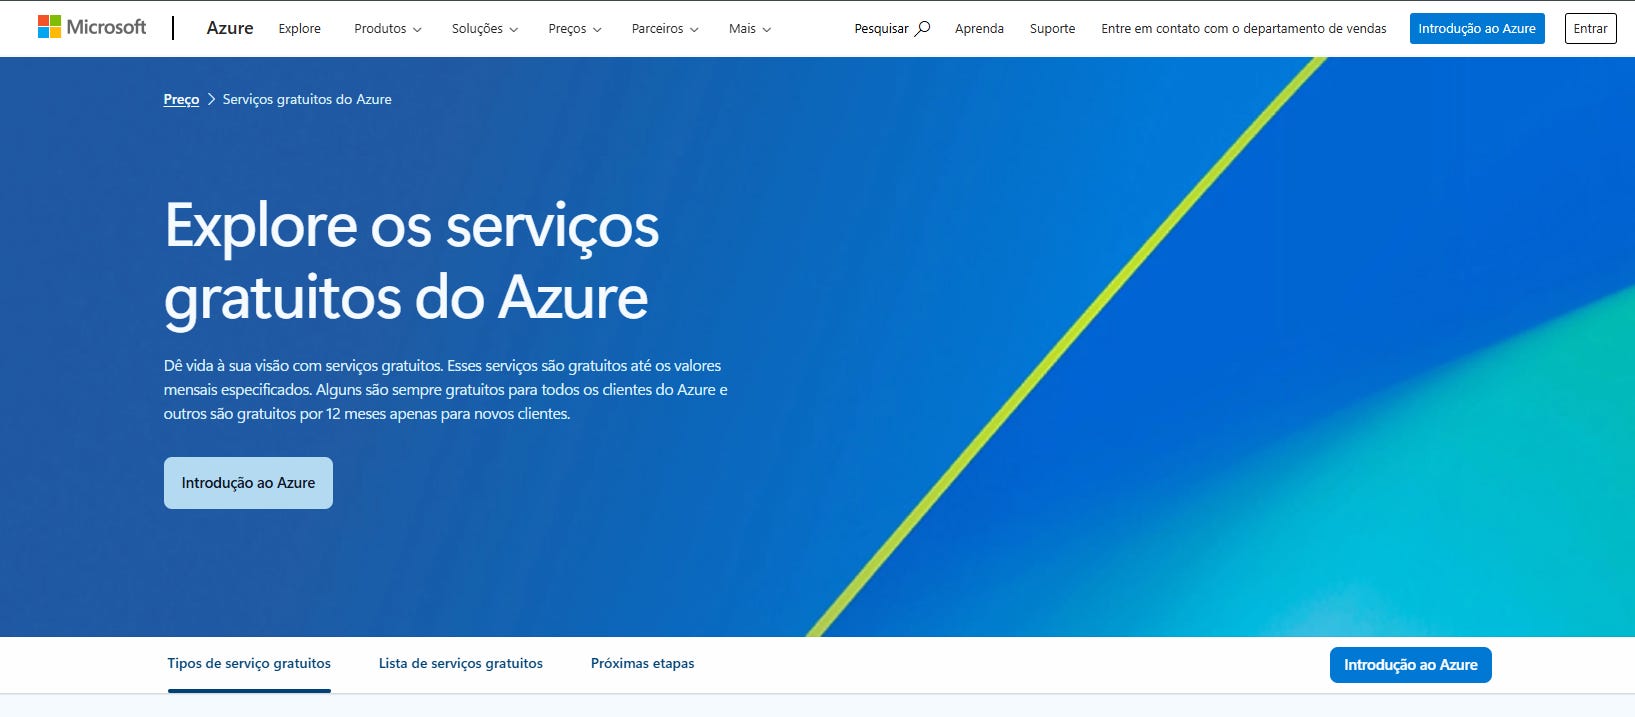Screen dimensions: 1635x717
Task: Open the Explore menu item
Action: [299, 28]
